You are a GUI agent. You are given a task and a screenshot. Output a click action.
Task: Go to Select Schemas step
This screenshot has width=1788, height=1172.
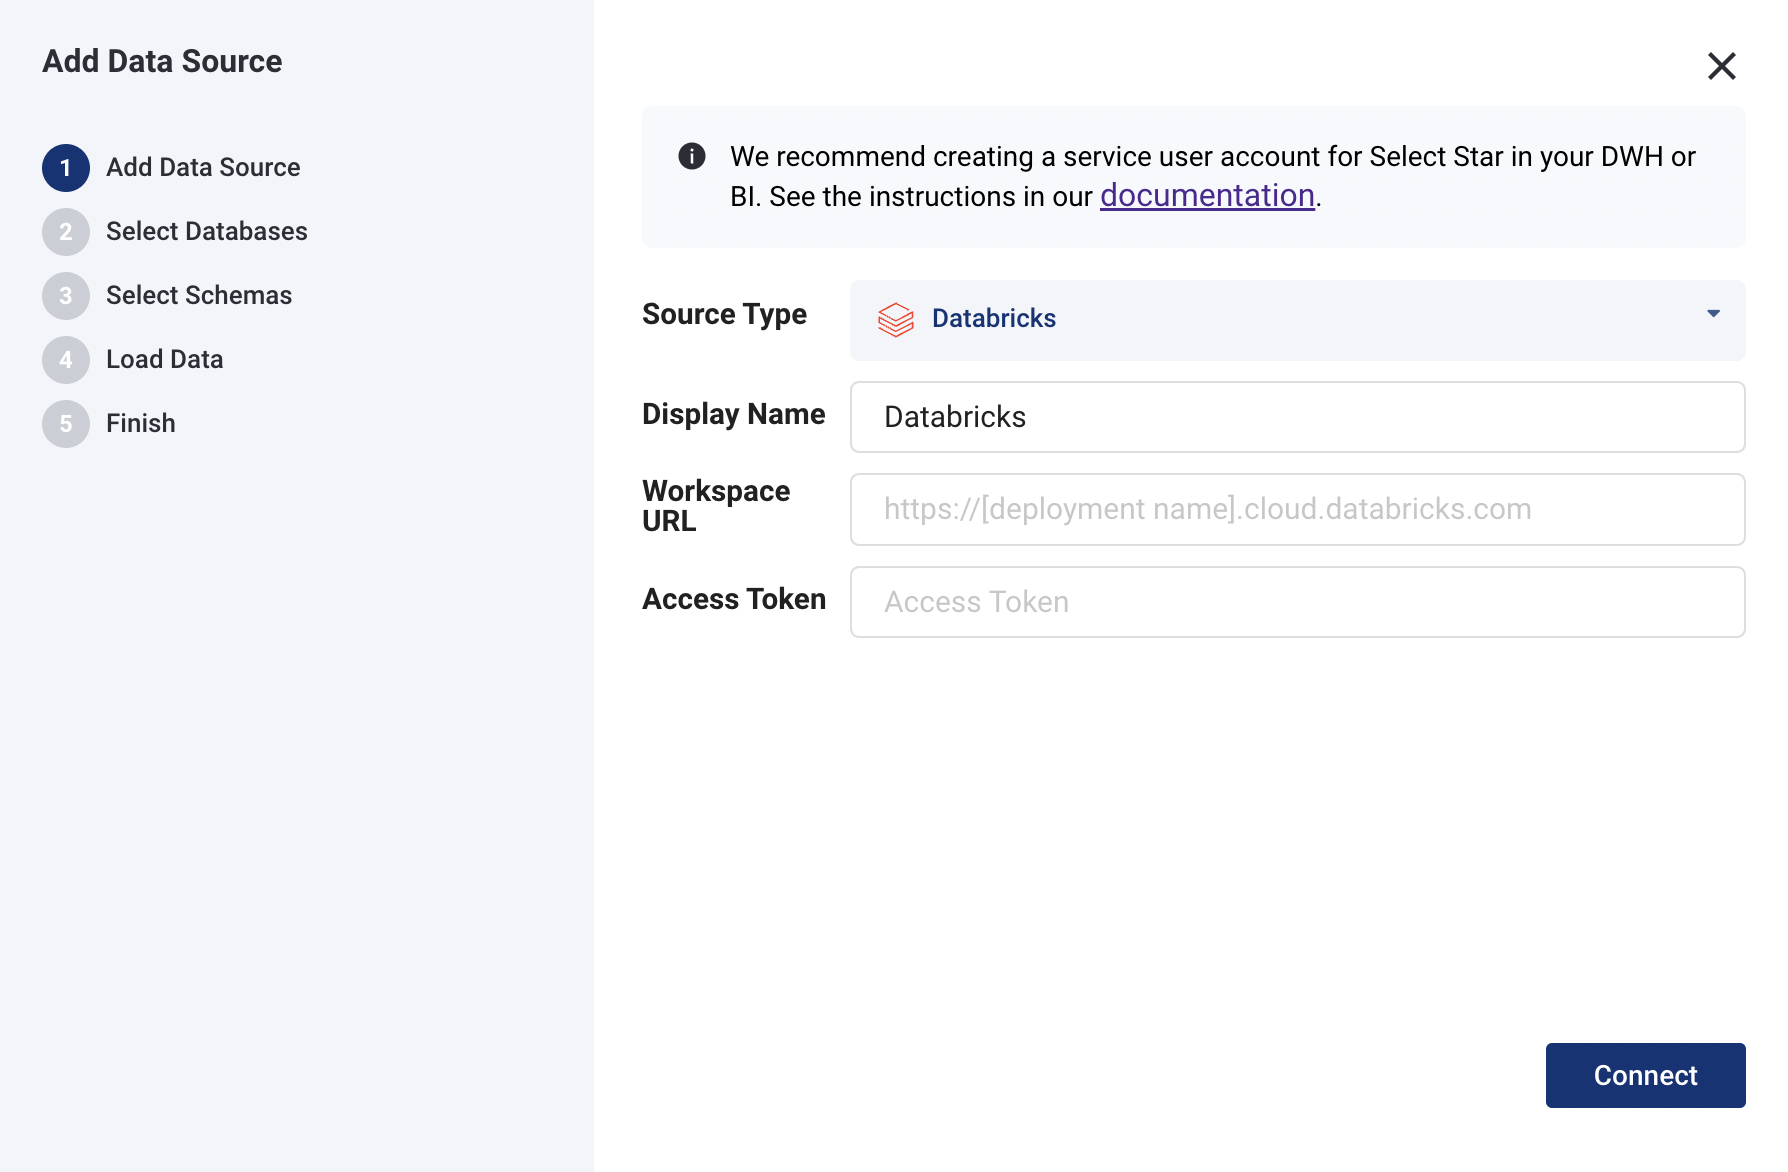199,296
